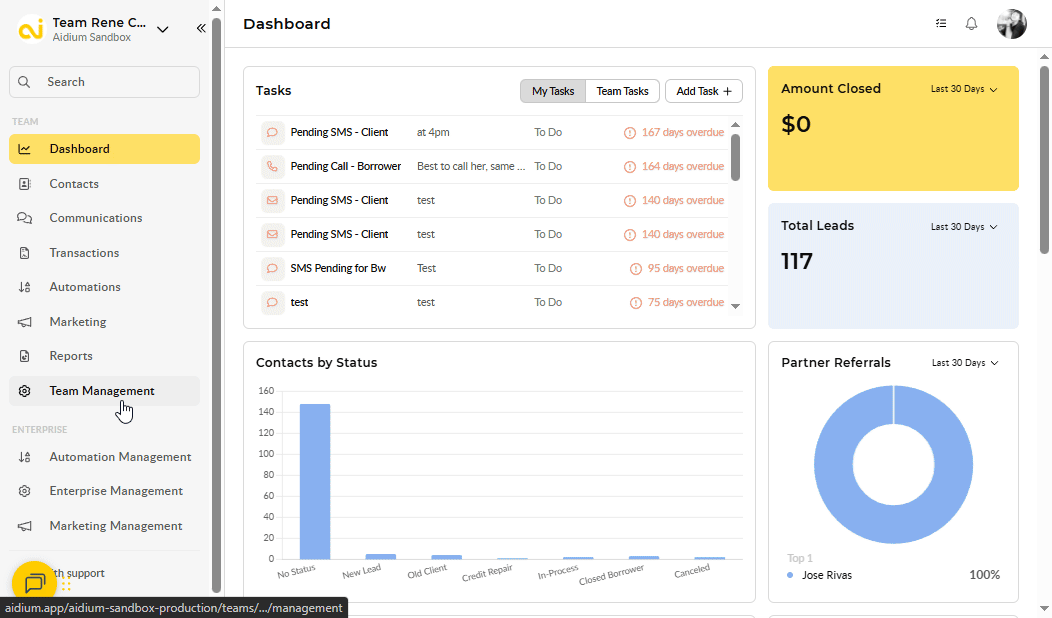
Task: Collapse the sidebar with double chevron icon
Action: [201, 29]
